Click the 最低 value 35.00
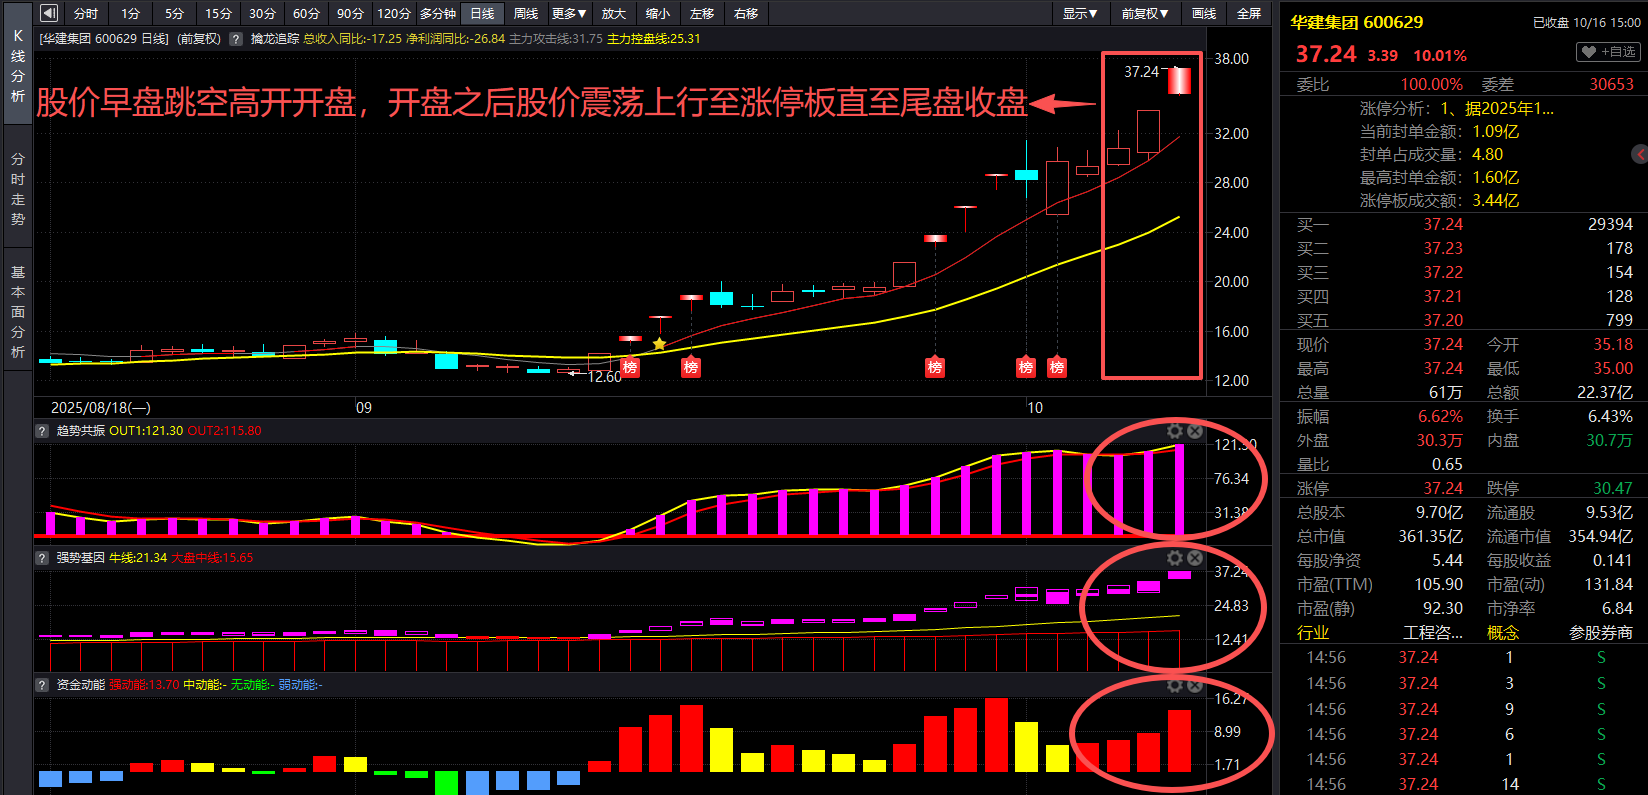 1613,368
